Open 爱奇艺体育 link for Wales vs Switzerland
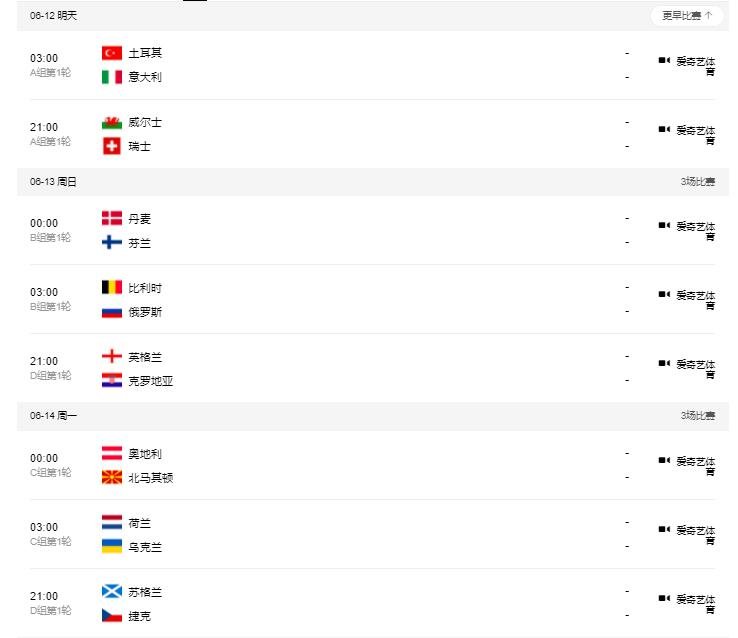The image size is (738, 638). tap(696, 134)
